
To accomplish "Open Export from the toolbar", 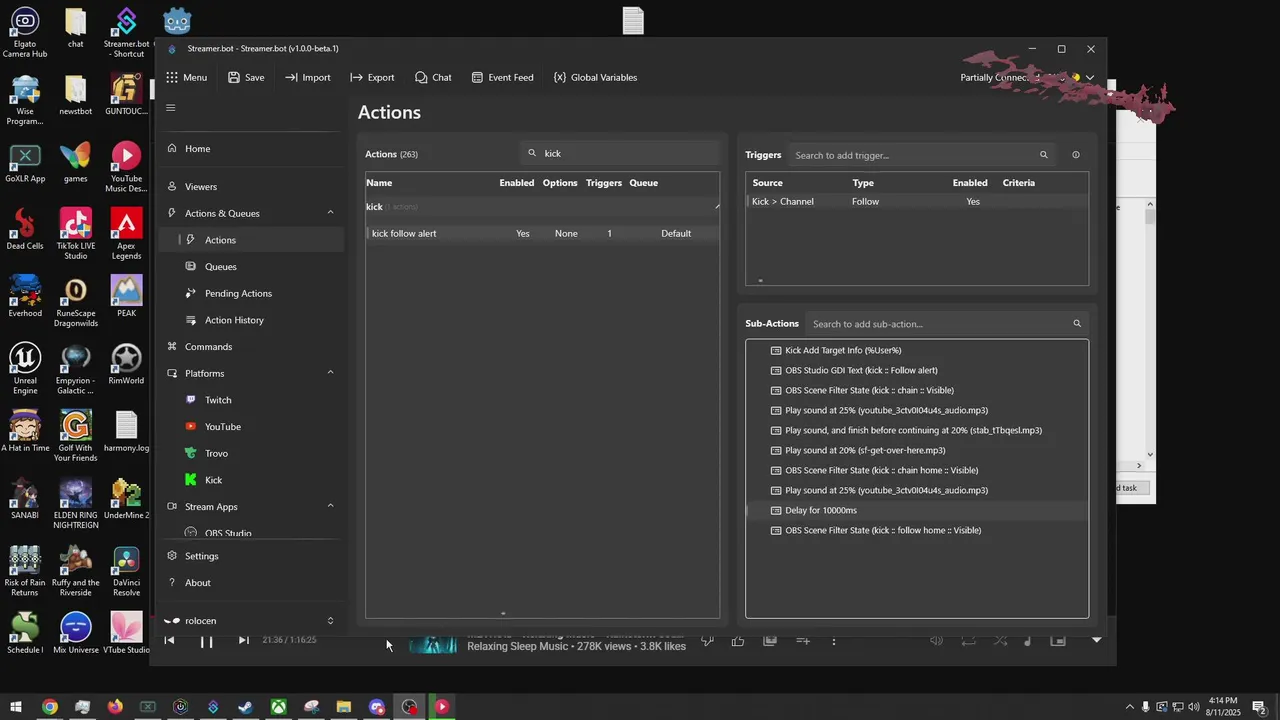I will [x=372, y=77].
